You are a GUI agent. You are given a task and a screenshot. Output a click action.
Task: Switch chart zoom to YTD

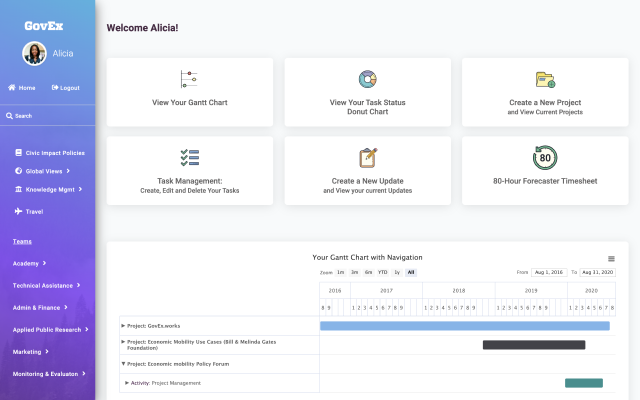[382, 272]
